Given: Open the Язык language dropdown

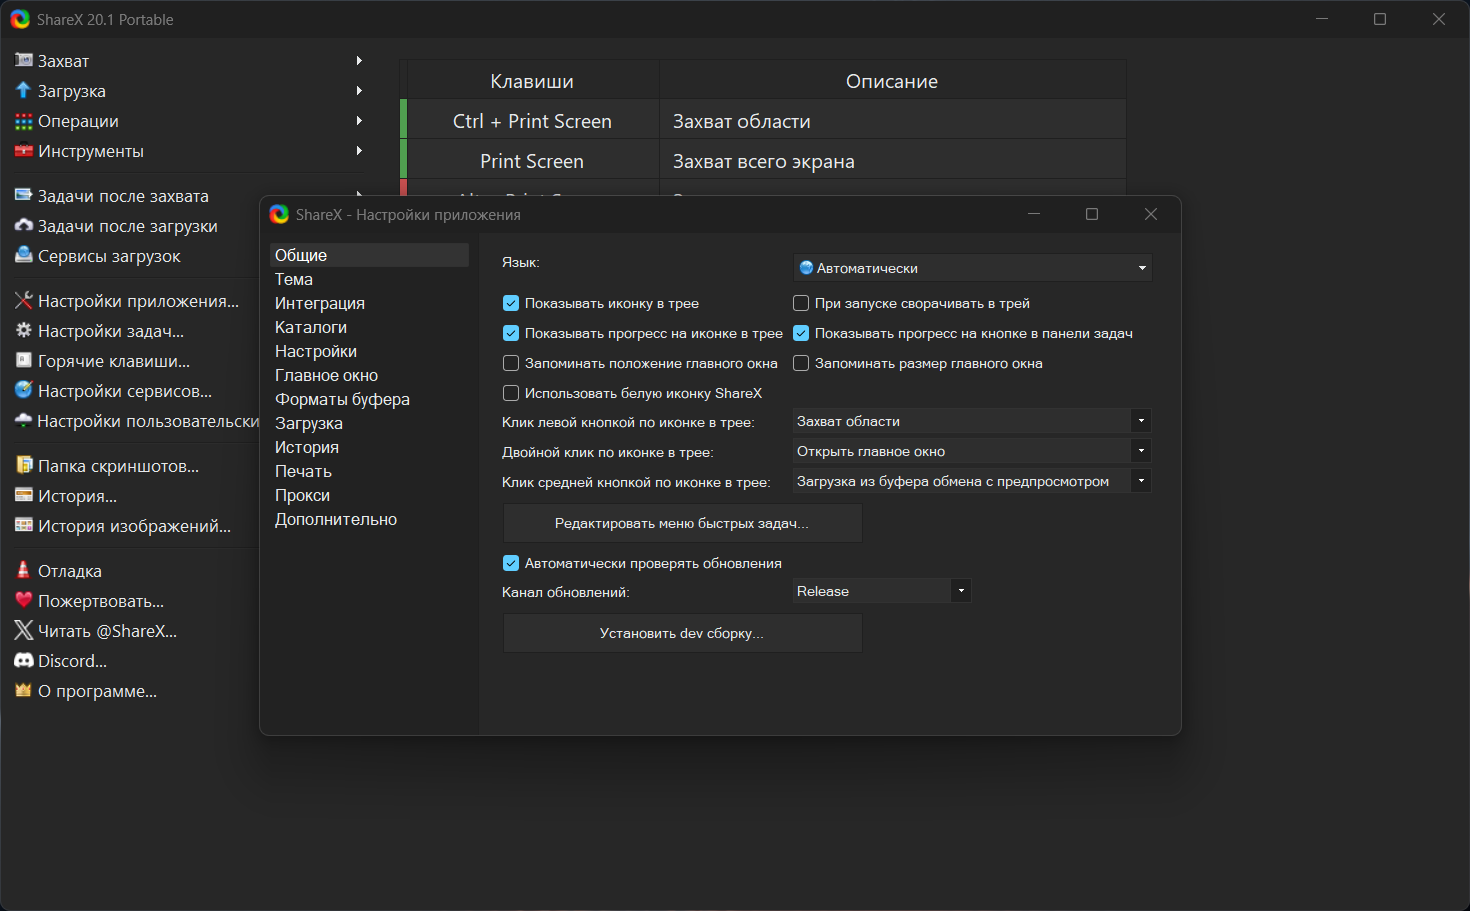Looking at the screenshot, I should 973,268.
